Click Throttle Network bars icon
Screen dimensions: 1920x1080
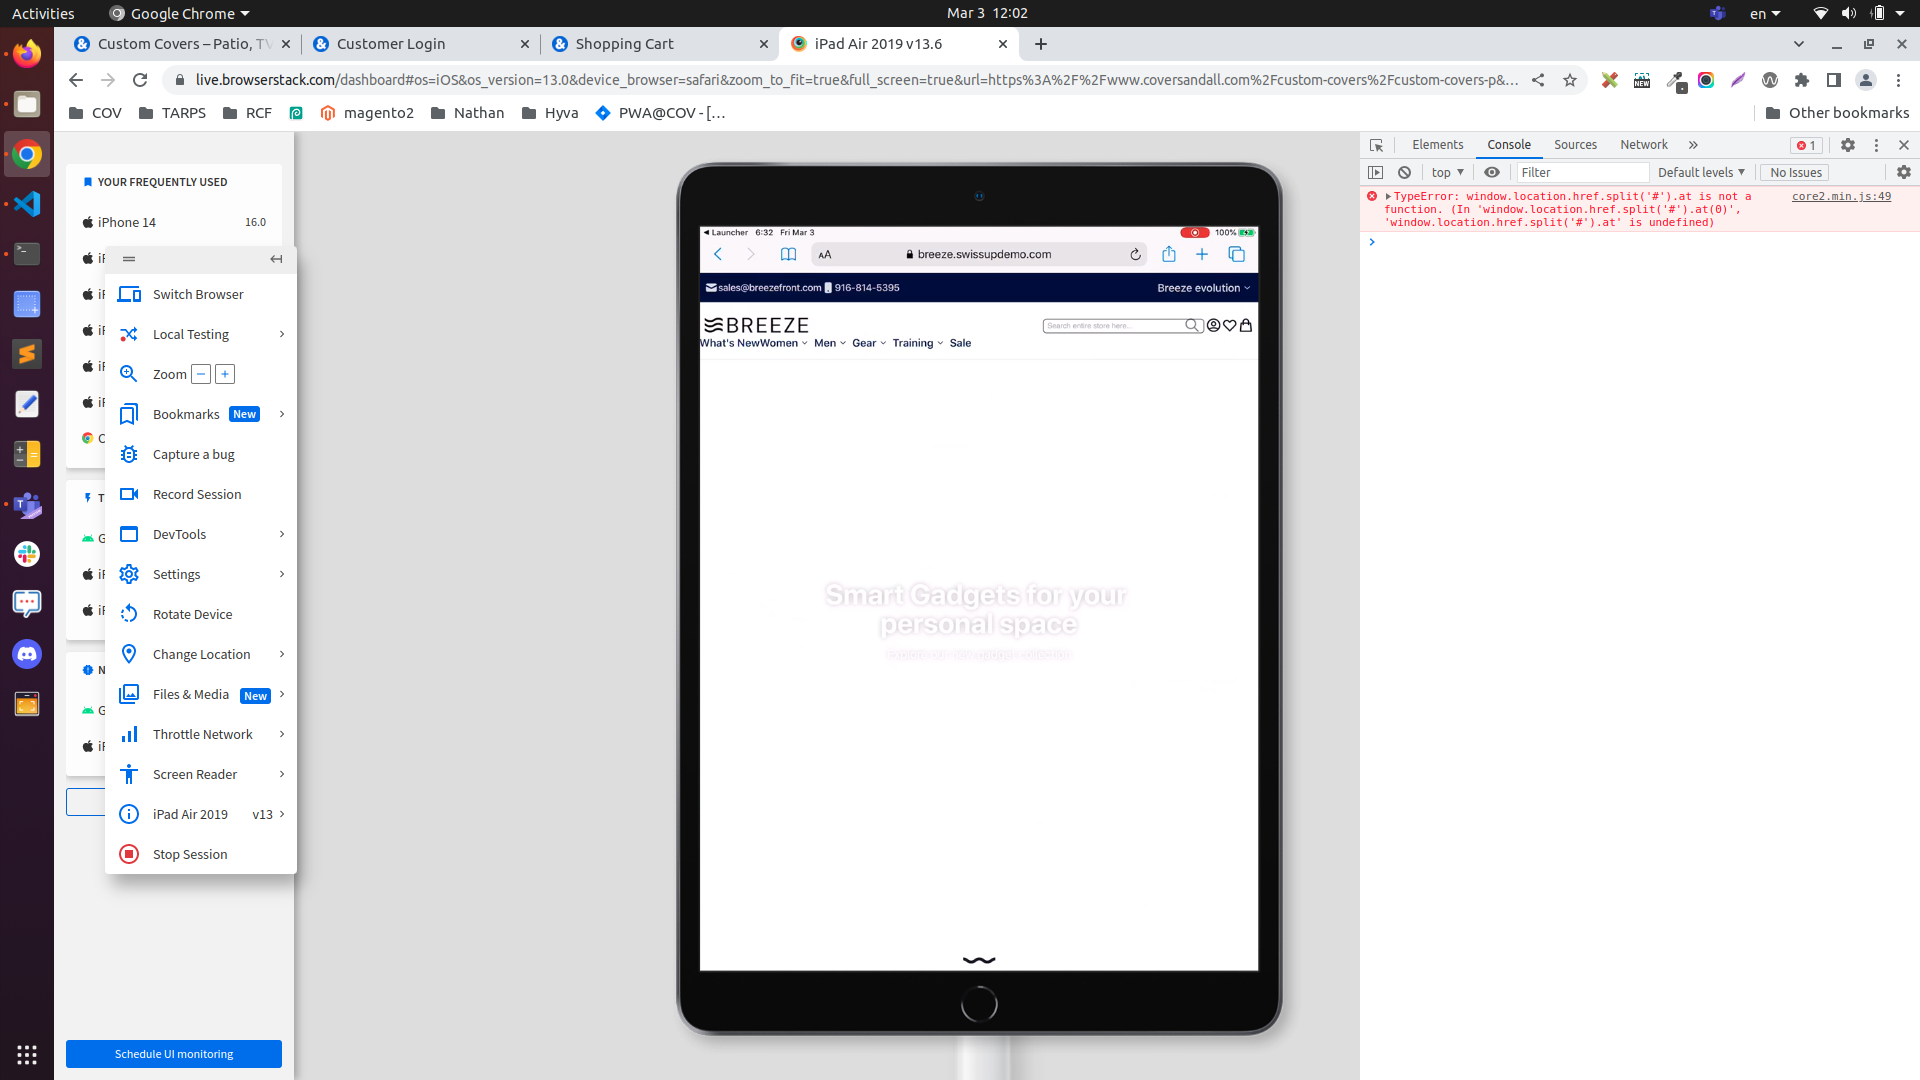click(129, 734)
